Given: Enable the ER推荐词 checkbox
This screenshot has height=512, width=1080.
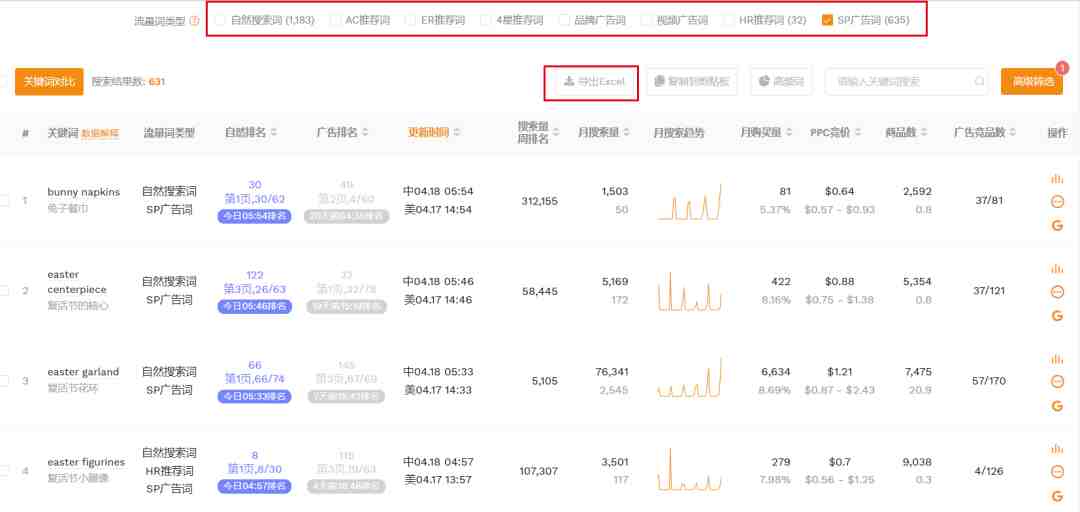Looking at the screenshot, I should point(411,21).
